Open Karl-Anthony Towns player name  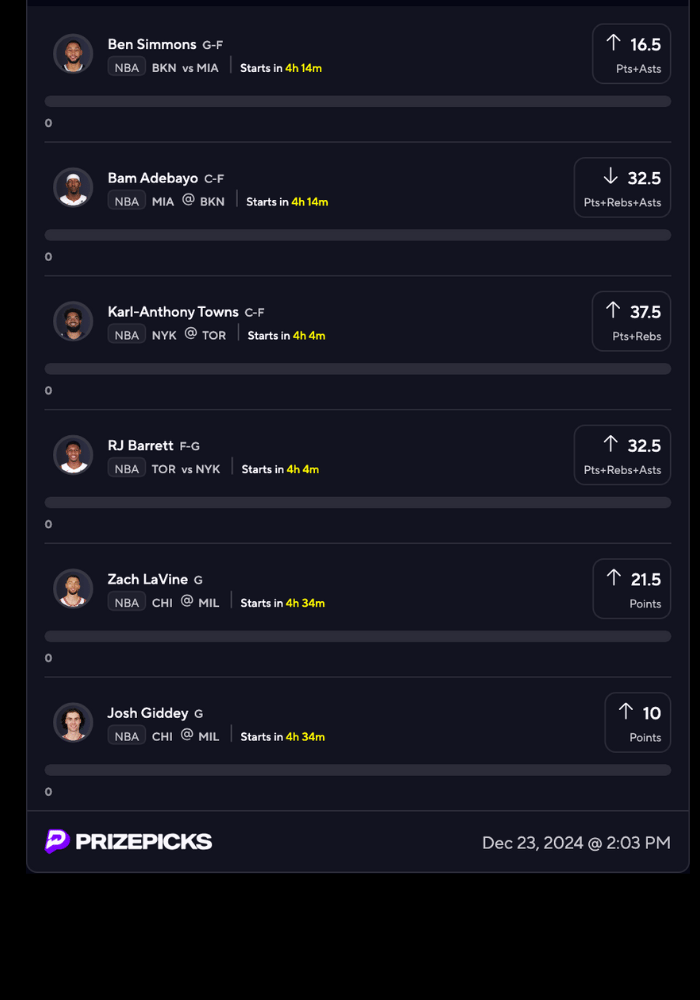point(174,312)
